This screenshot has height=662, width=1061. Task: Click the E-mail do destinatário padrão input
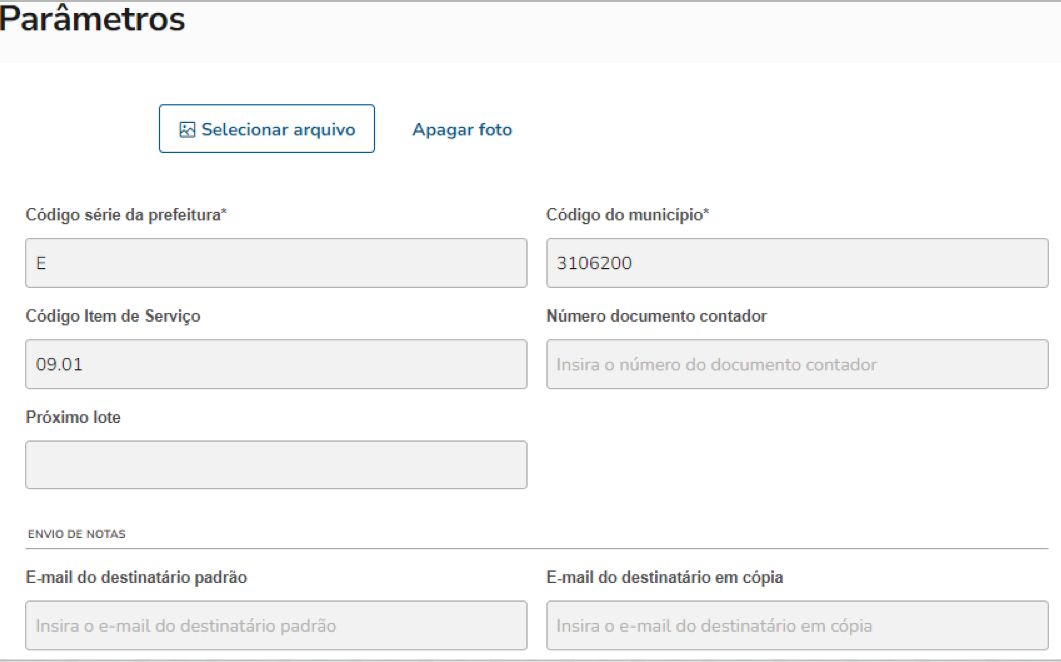276,626
